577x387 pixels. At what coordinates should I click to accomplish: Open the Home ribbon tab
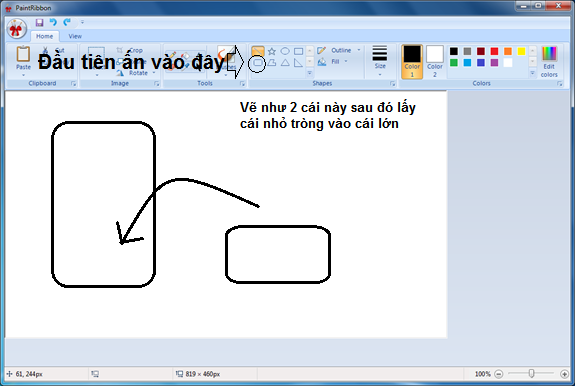pos(45,36)
